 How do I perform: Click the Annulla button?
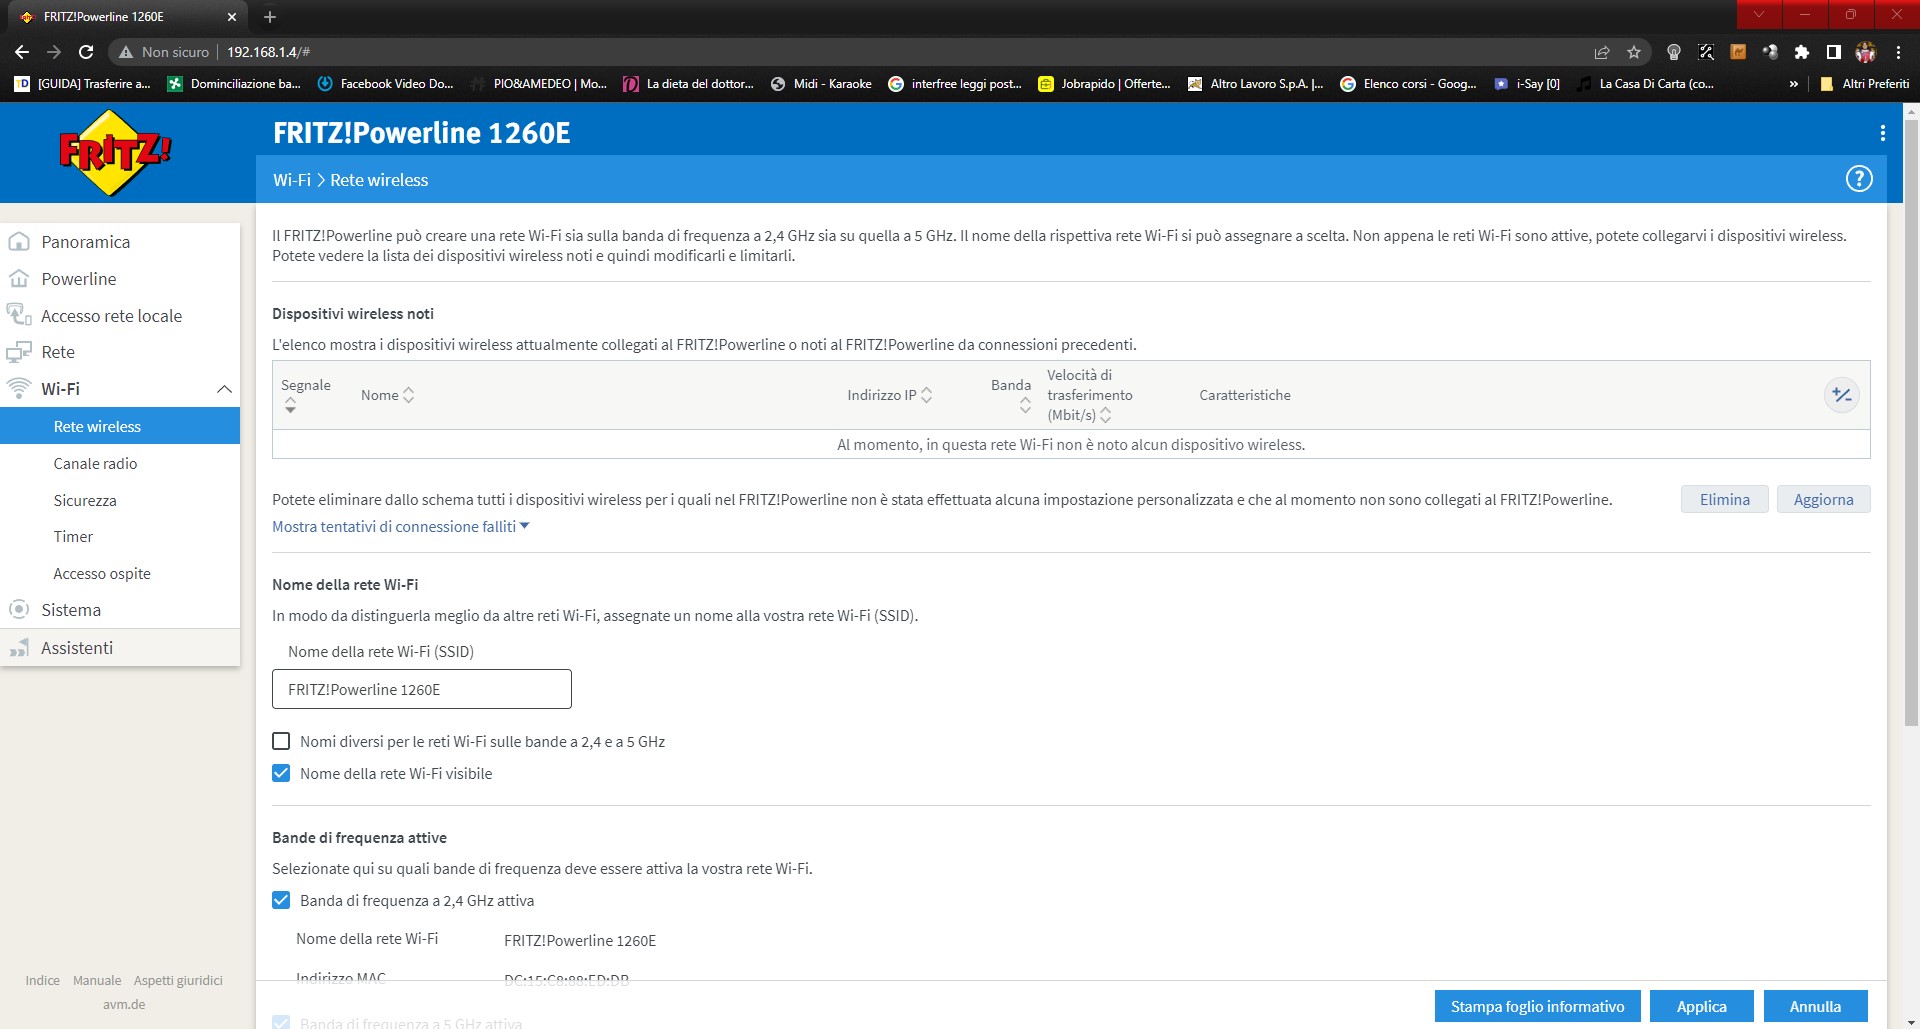tap(1815, 1006)
